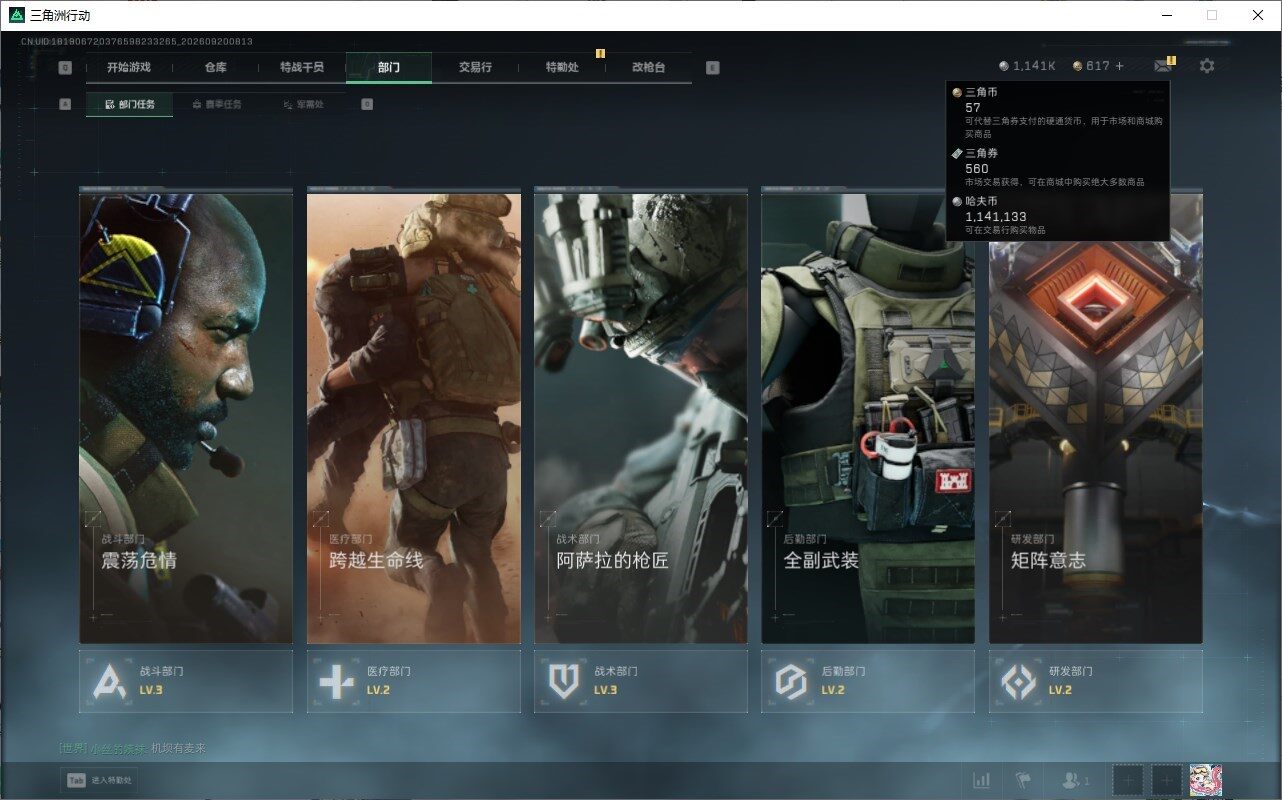Click the 1,141K Haf coin balance
The image size is (1282, 800).
(x=1034, y=66)
